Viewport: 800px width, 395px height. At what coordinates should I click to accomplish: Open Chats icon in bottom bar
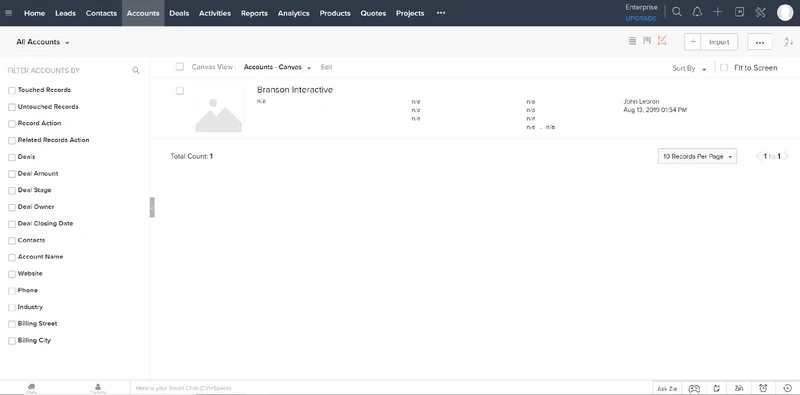[31, 388]
